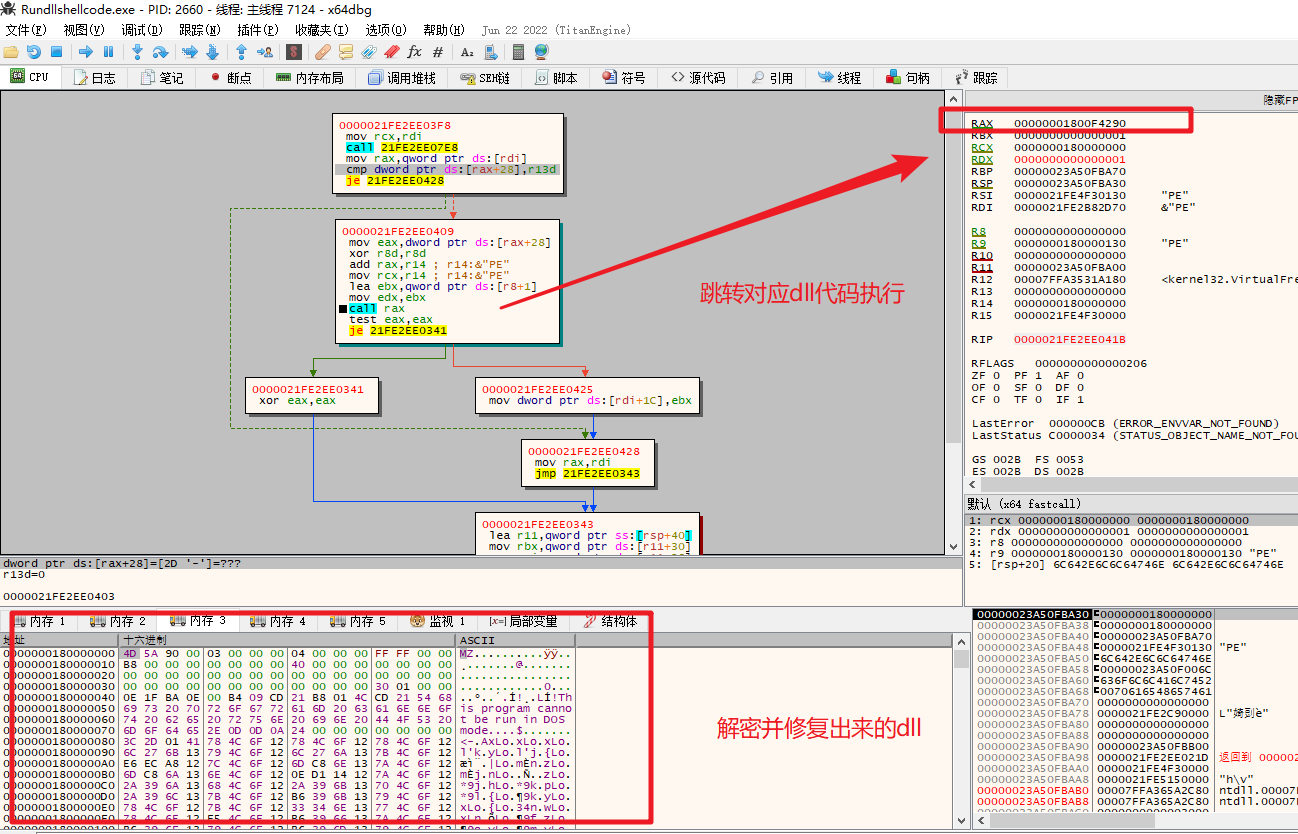Select the 监视 1 tab

(x=438, y=621)
